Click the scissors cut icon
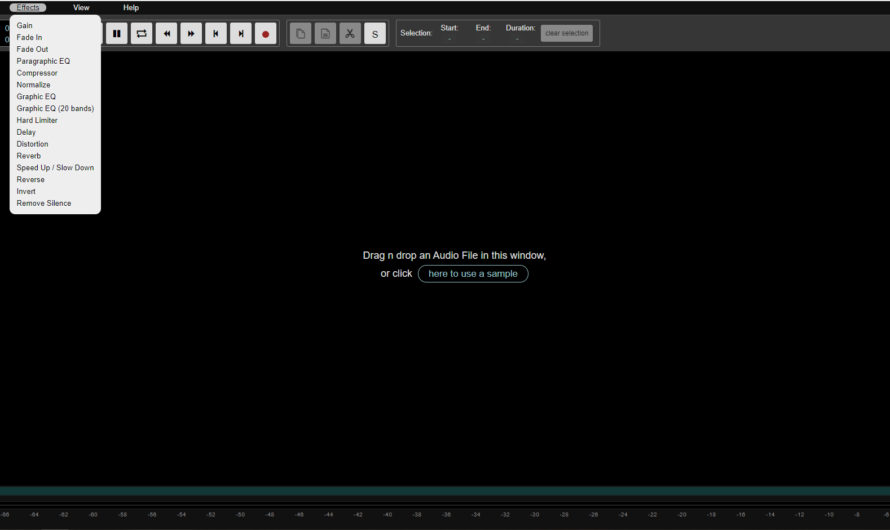The image size is (890, 530). click(350, 34)
